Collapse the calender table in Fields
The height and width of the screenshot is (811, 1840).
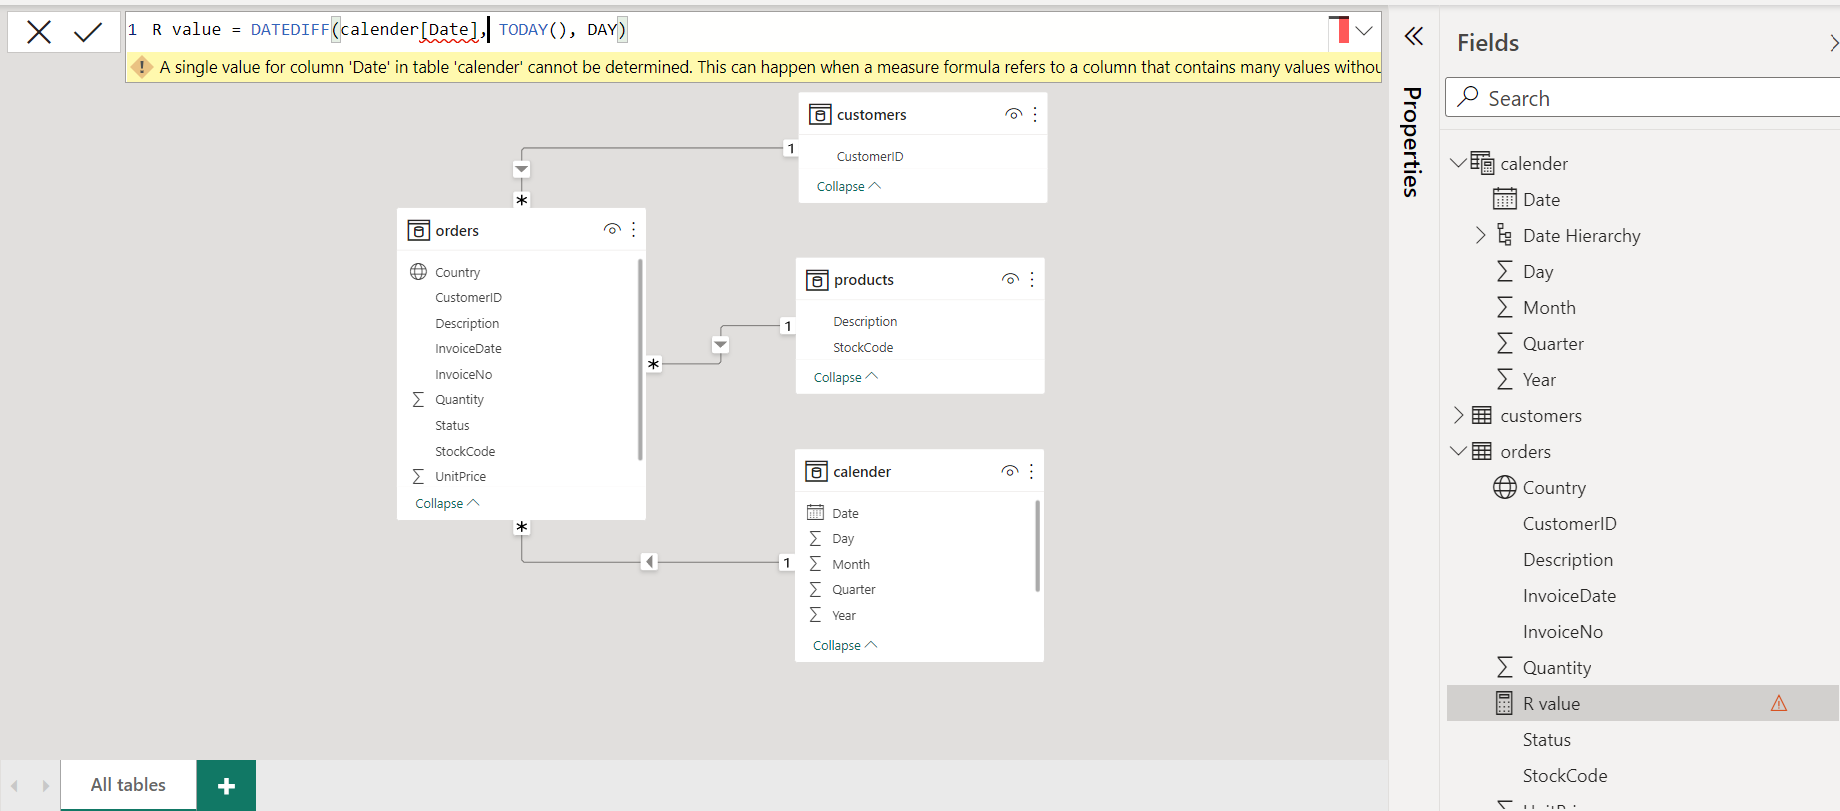point(1458,162)
